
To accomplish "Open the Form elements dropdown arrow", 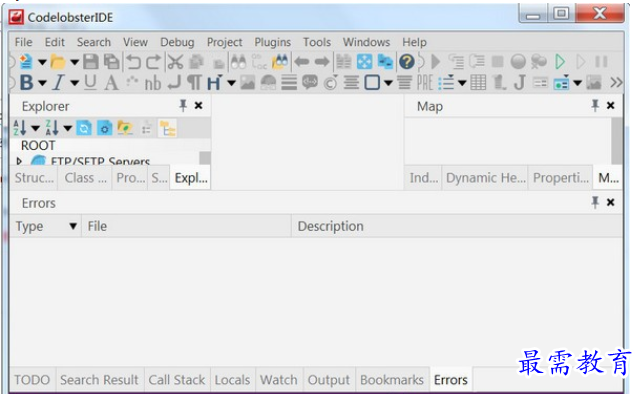I will (577, 83).
